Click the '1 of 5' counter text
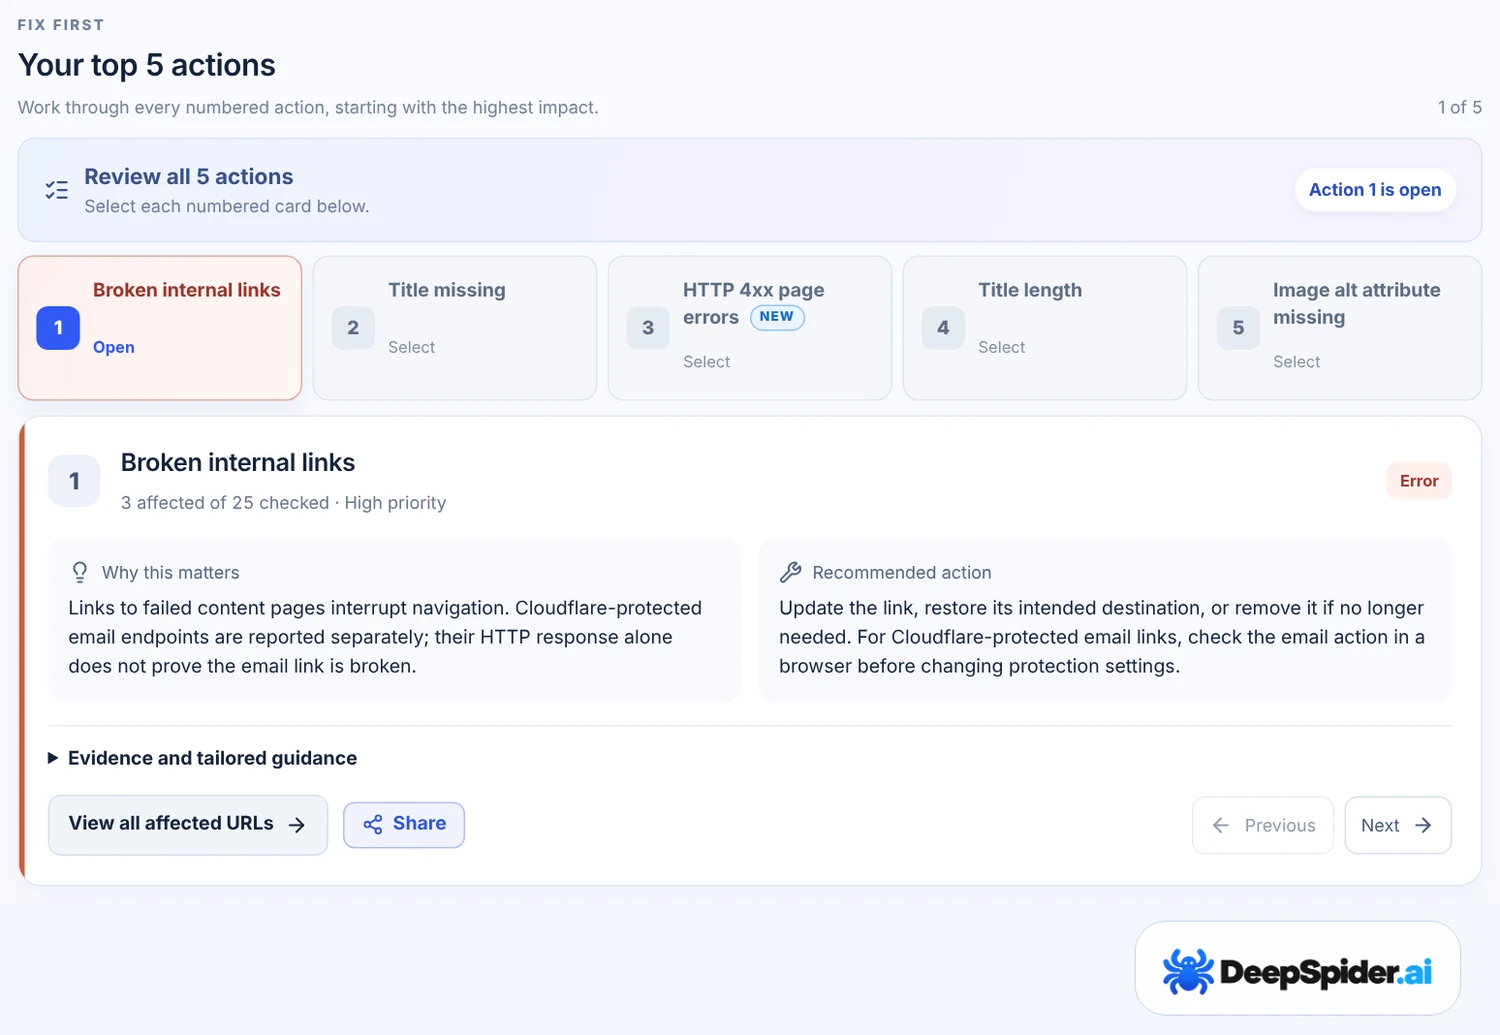Viewport: 1500px width, 1035px height. coord(1460,107)
